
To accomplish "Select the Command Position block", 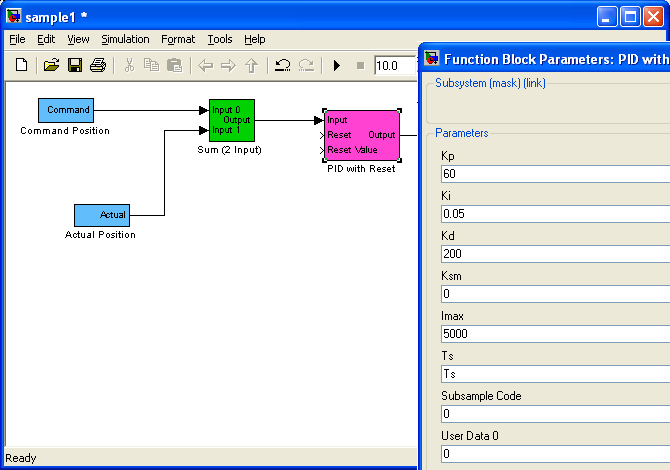I will click(x=66, y=110).
